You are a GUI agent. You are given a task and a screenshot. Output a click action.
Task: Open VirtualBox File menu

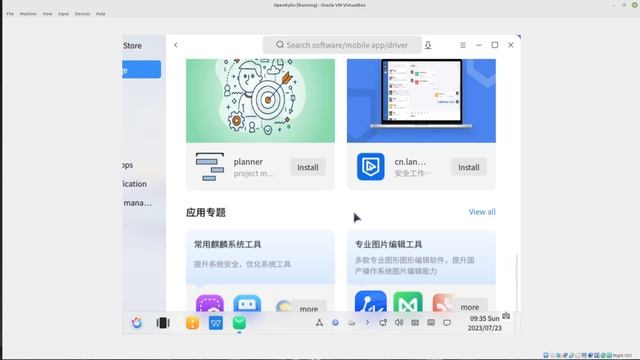click(x=10, y=14)
